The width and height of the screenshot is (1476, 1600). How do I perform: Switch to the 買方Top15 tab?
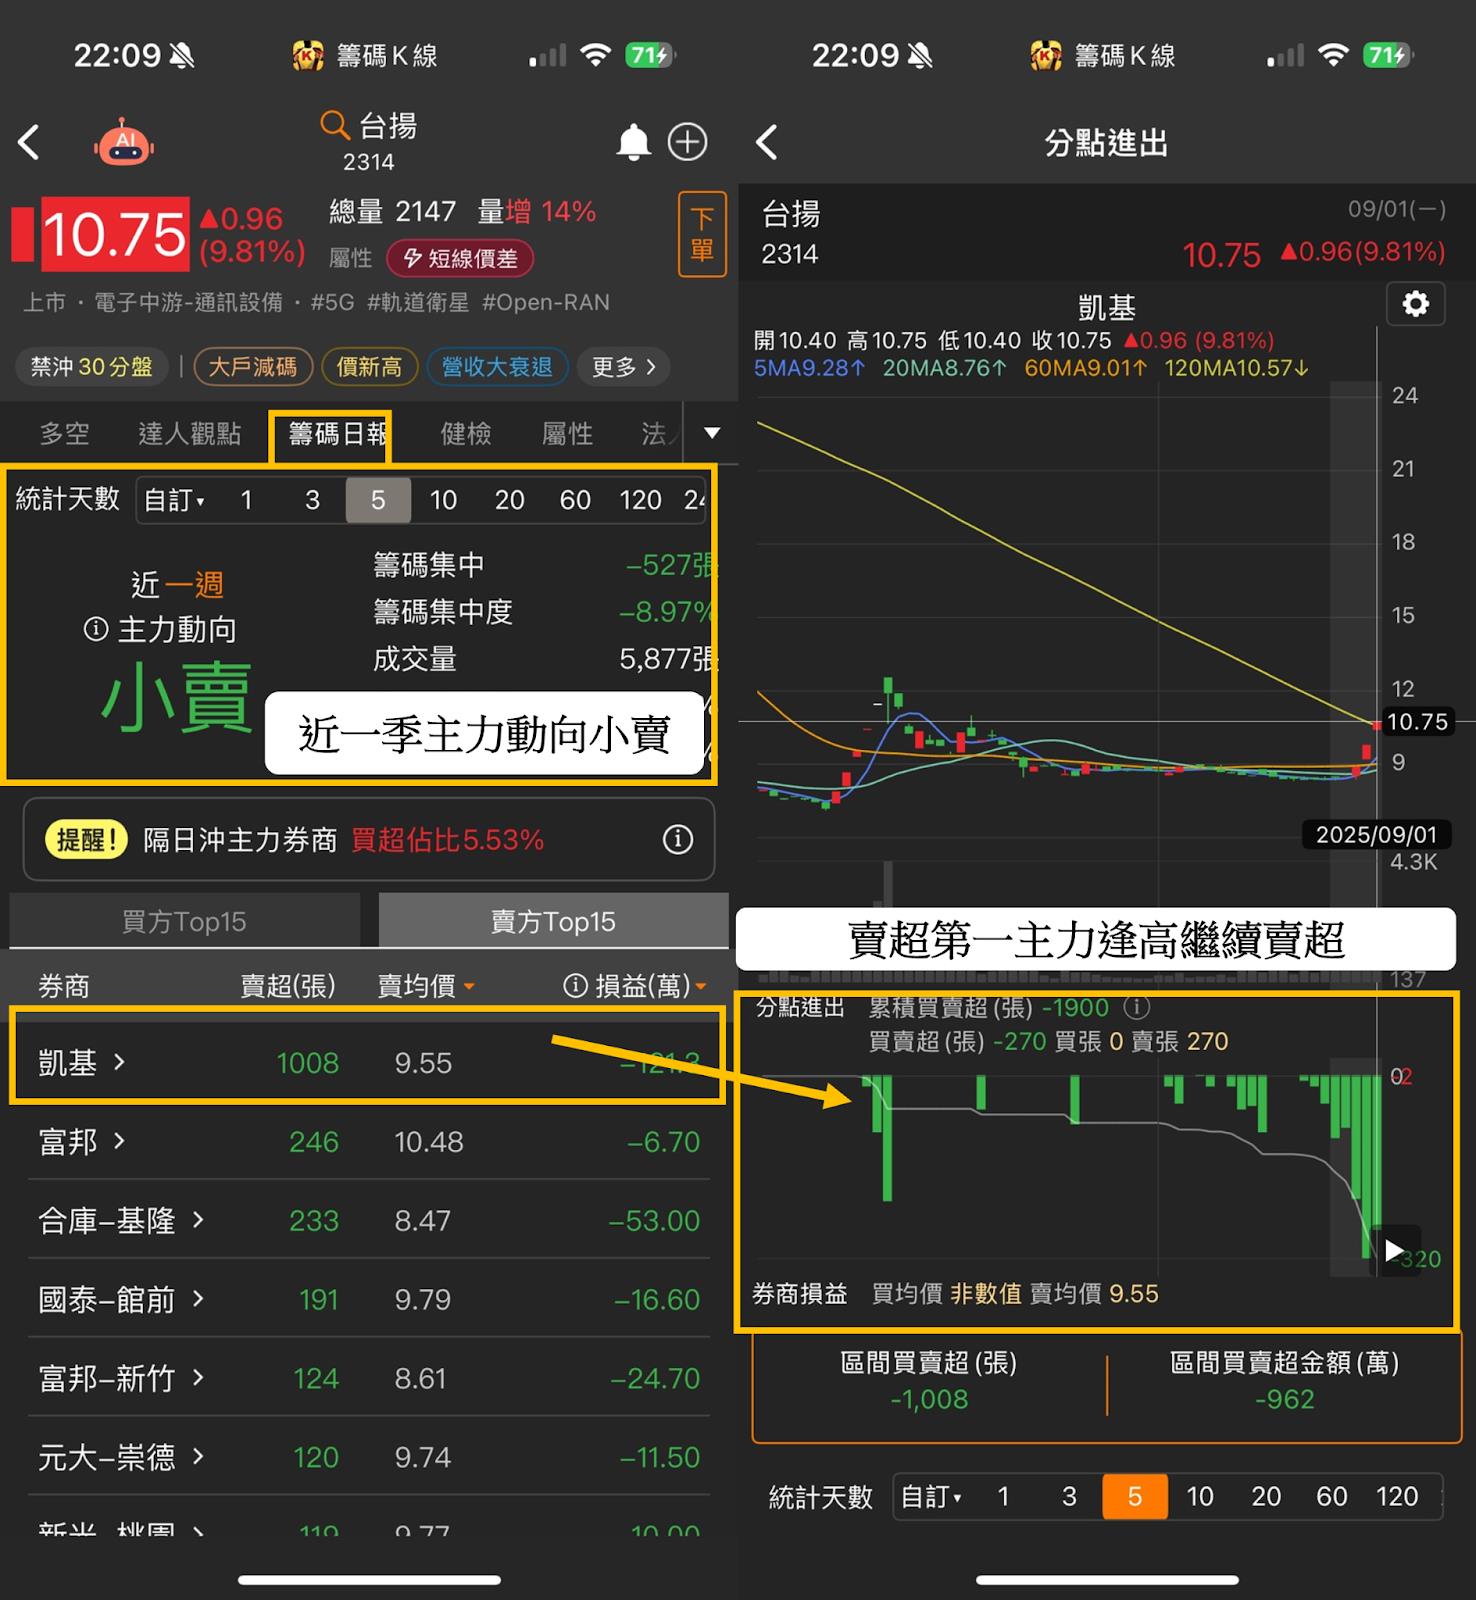click(184, 921)
